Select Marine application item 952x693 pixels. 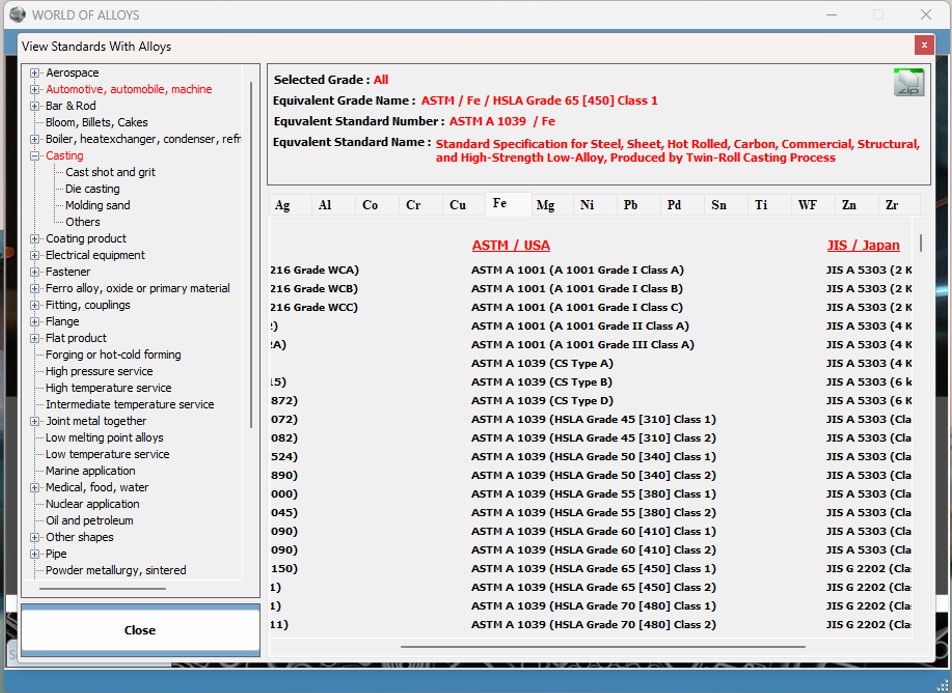pos(90,471)
